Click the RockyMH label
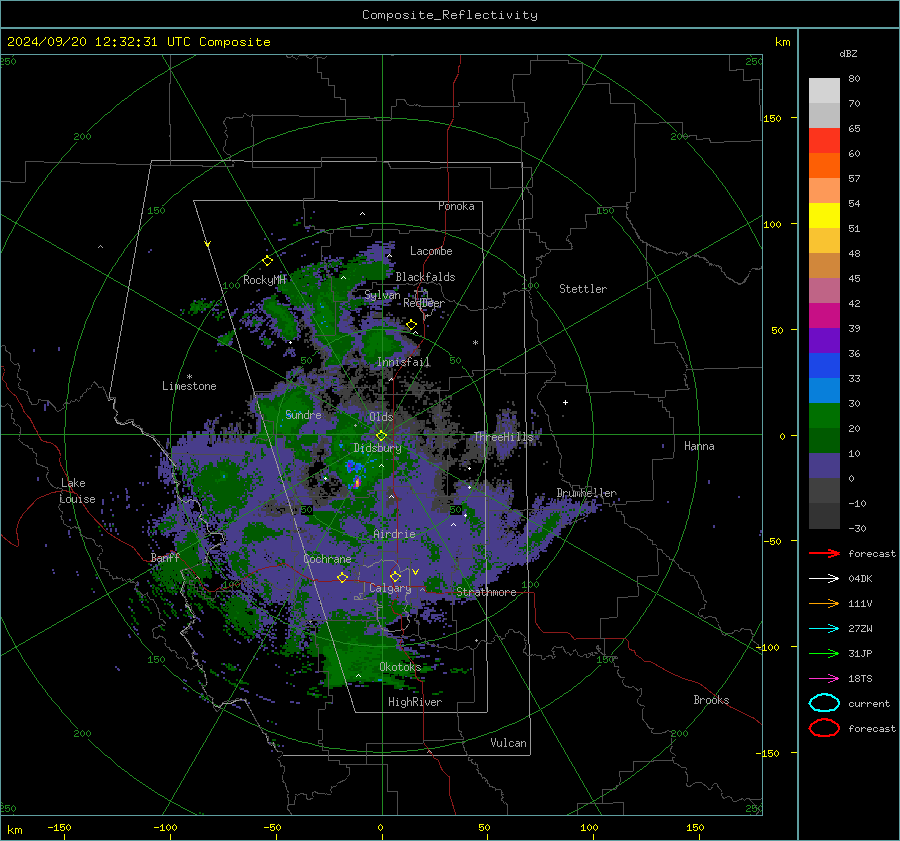Viewport: 900px width, 841px height. (x=265, y=280)
